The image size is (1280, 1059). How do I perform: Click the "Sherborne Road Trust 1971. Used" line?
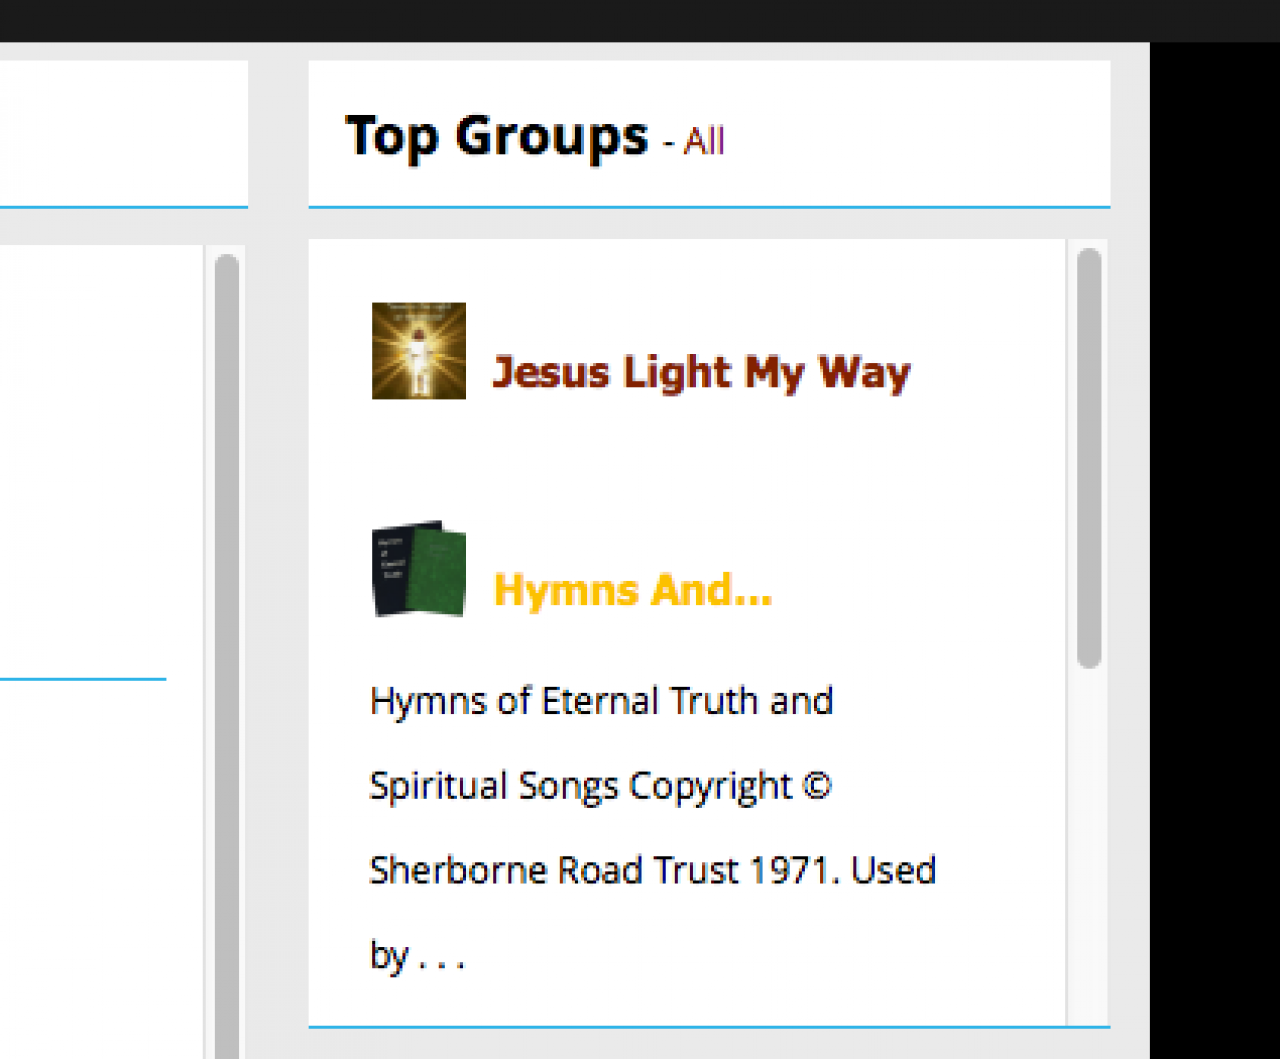click(x=652, y=870)
